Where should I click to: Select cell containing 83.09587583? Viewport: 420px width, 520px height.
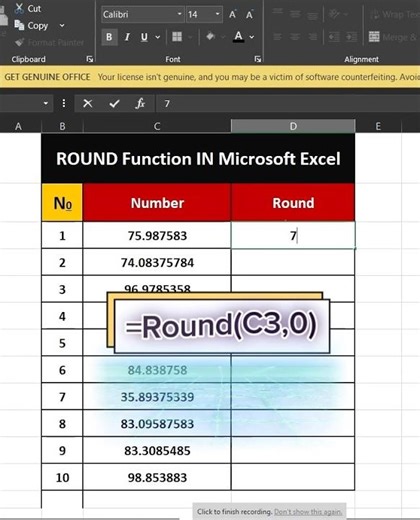157,424
